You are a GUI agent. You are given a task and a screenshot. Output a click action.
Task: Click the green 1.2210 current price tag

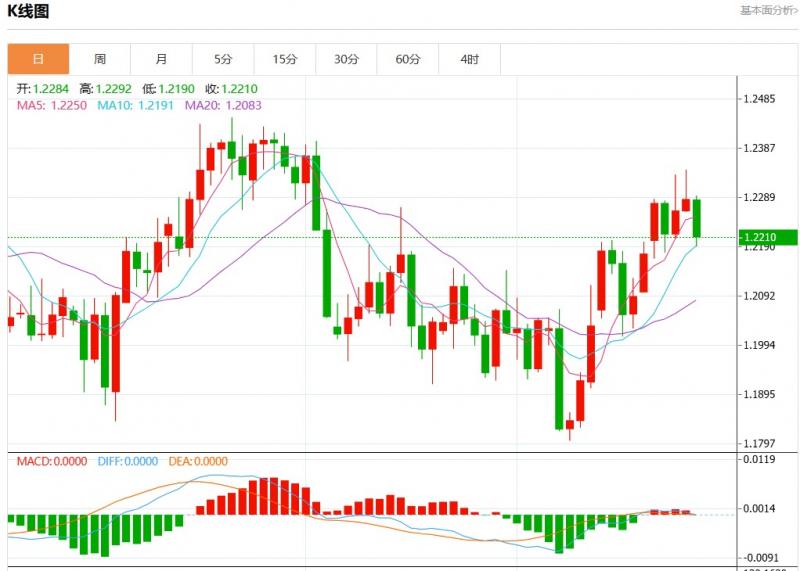click(767, 237)
